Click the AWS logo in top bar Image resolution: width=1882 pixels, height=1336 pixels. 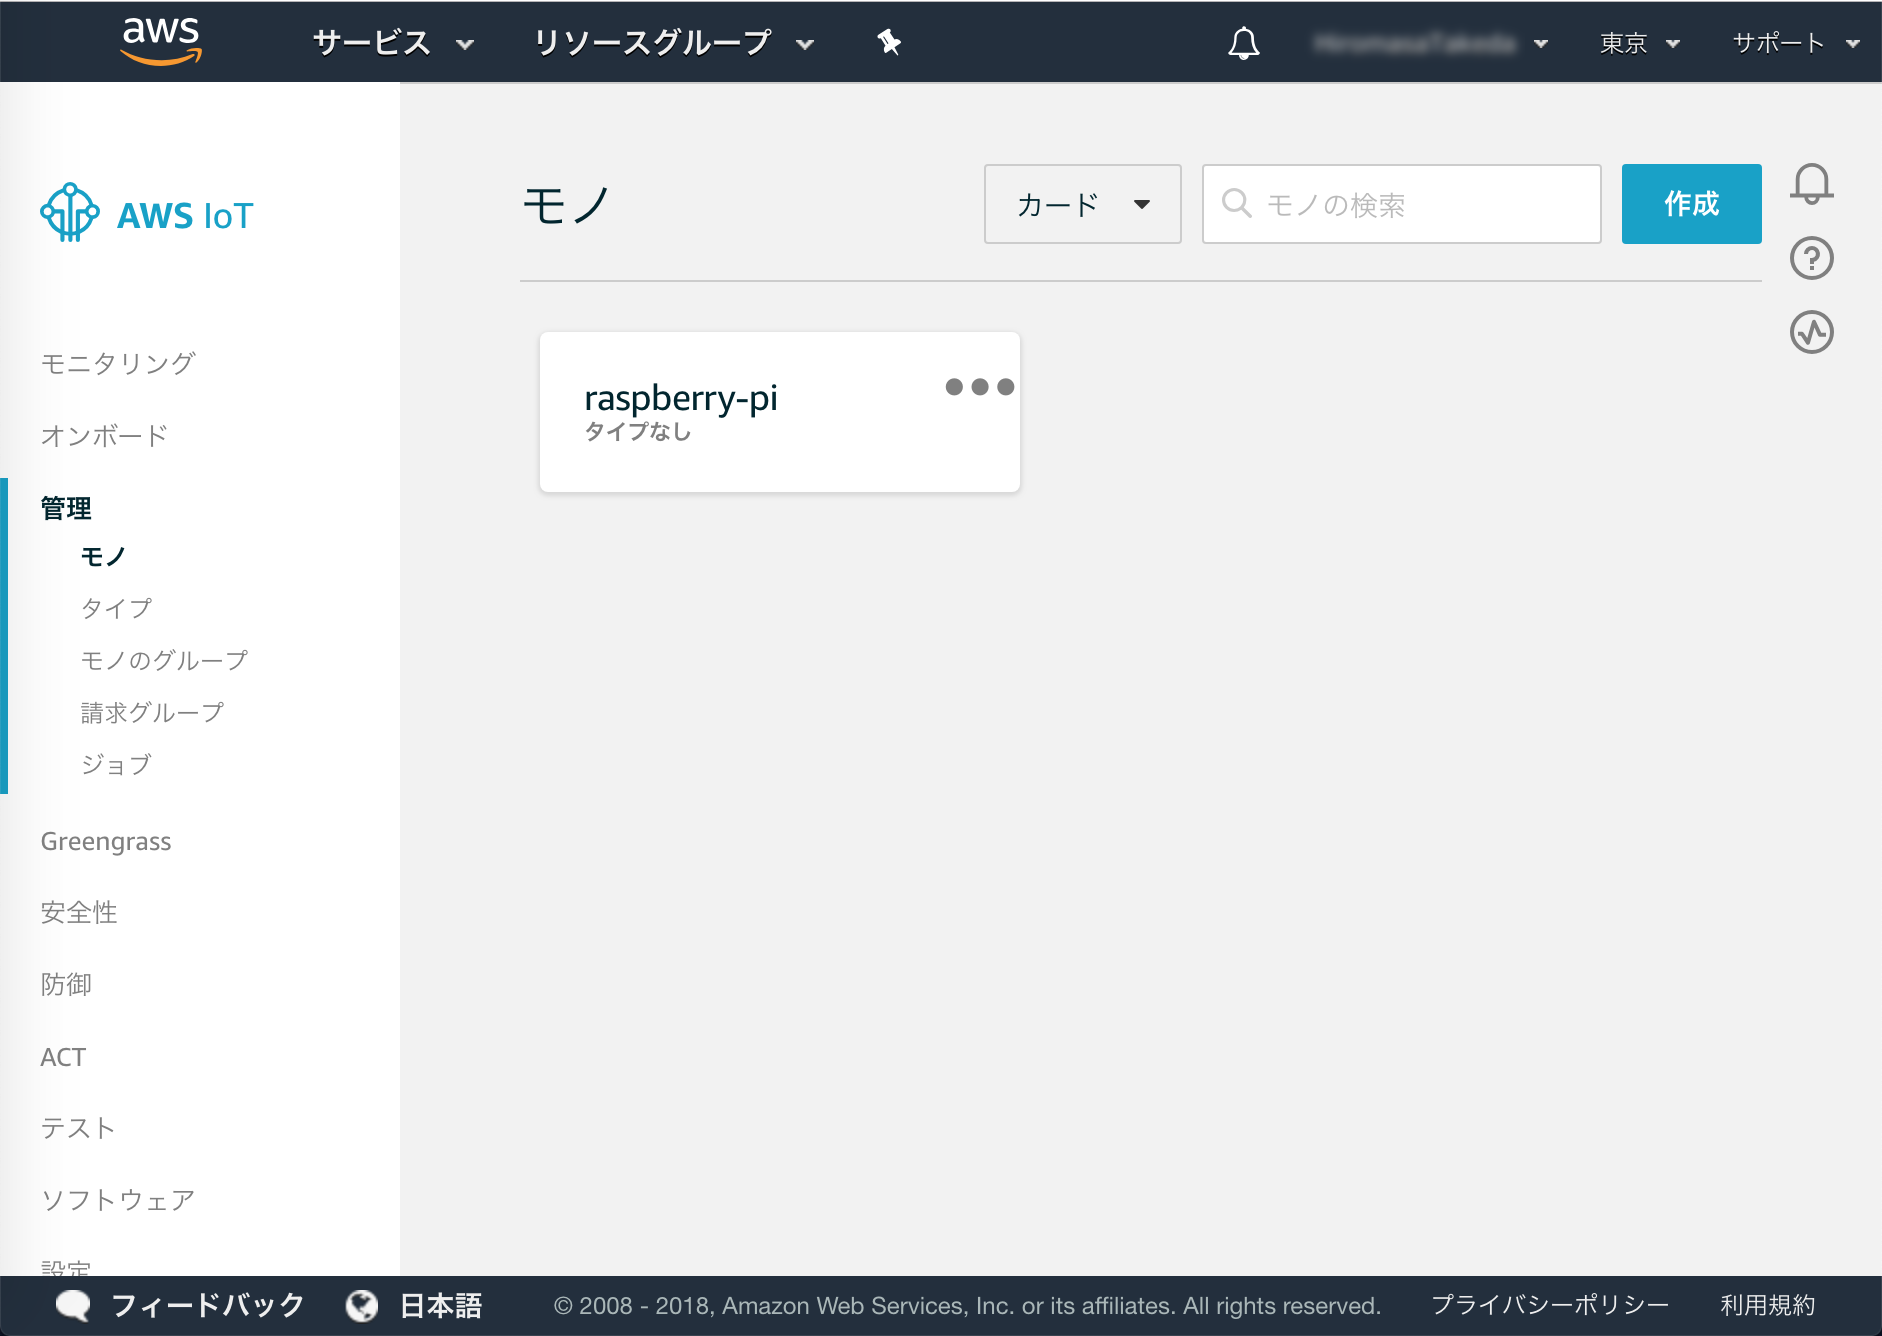[x=161, y=41]
